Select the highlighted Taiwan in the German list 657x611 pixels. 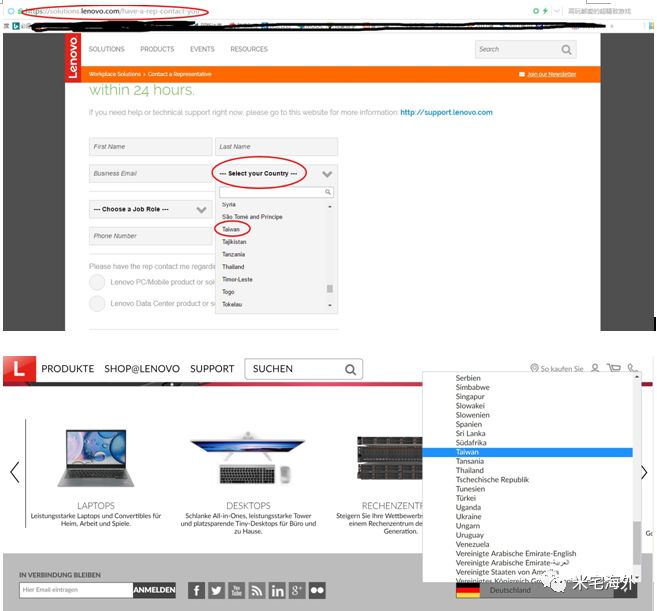pyautogui.click(x=528, y=452)
